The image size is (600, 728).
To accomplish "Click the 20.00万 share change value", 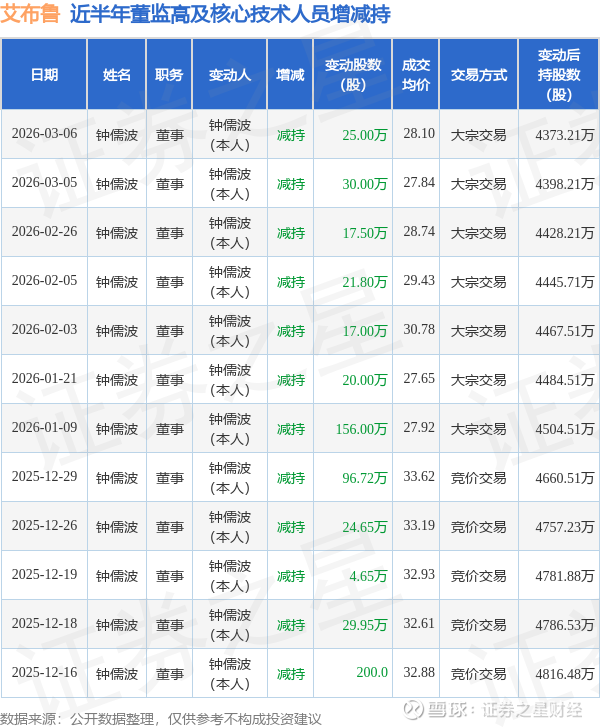I will 365,380.
